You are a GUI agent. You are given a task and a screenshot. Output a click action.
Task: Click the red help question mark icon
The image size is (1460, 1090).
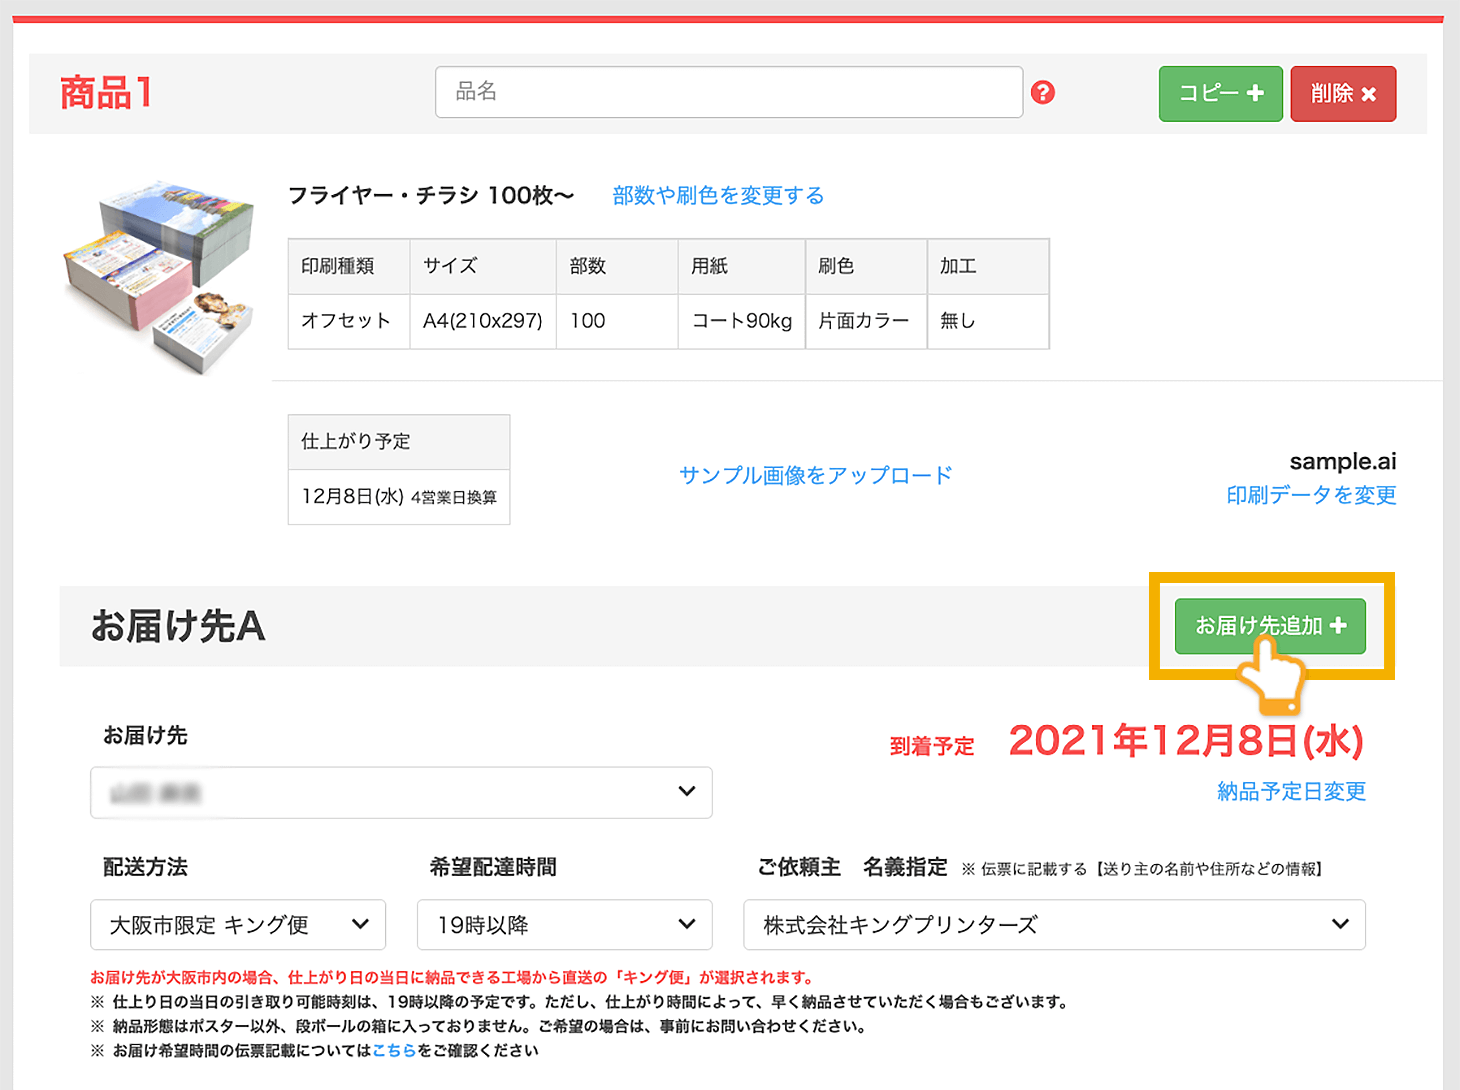[x=1044, y=92]
